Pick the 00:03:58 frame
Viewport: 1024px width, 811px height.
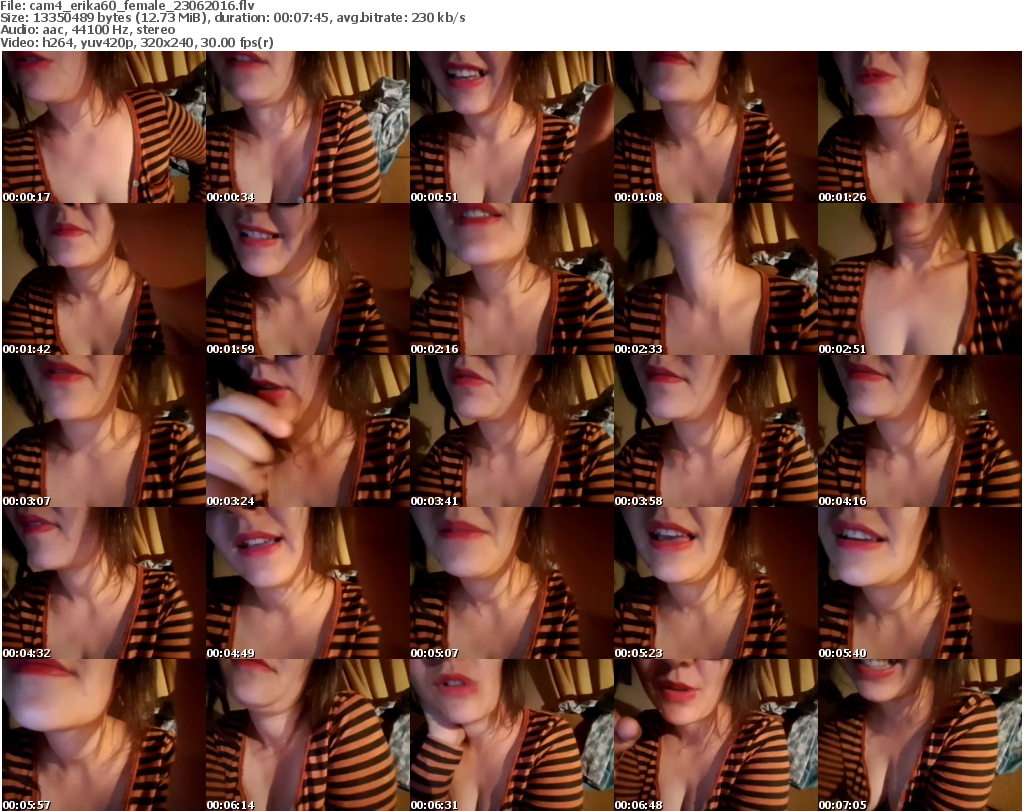tap(716, 431)
